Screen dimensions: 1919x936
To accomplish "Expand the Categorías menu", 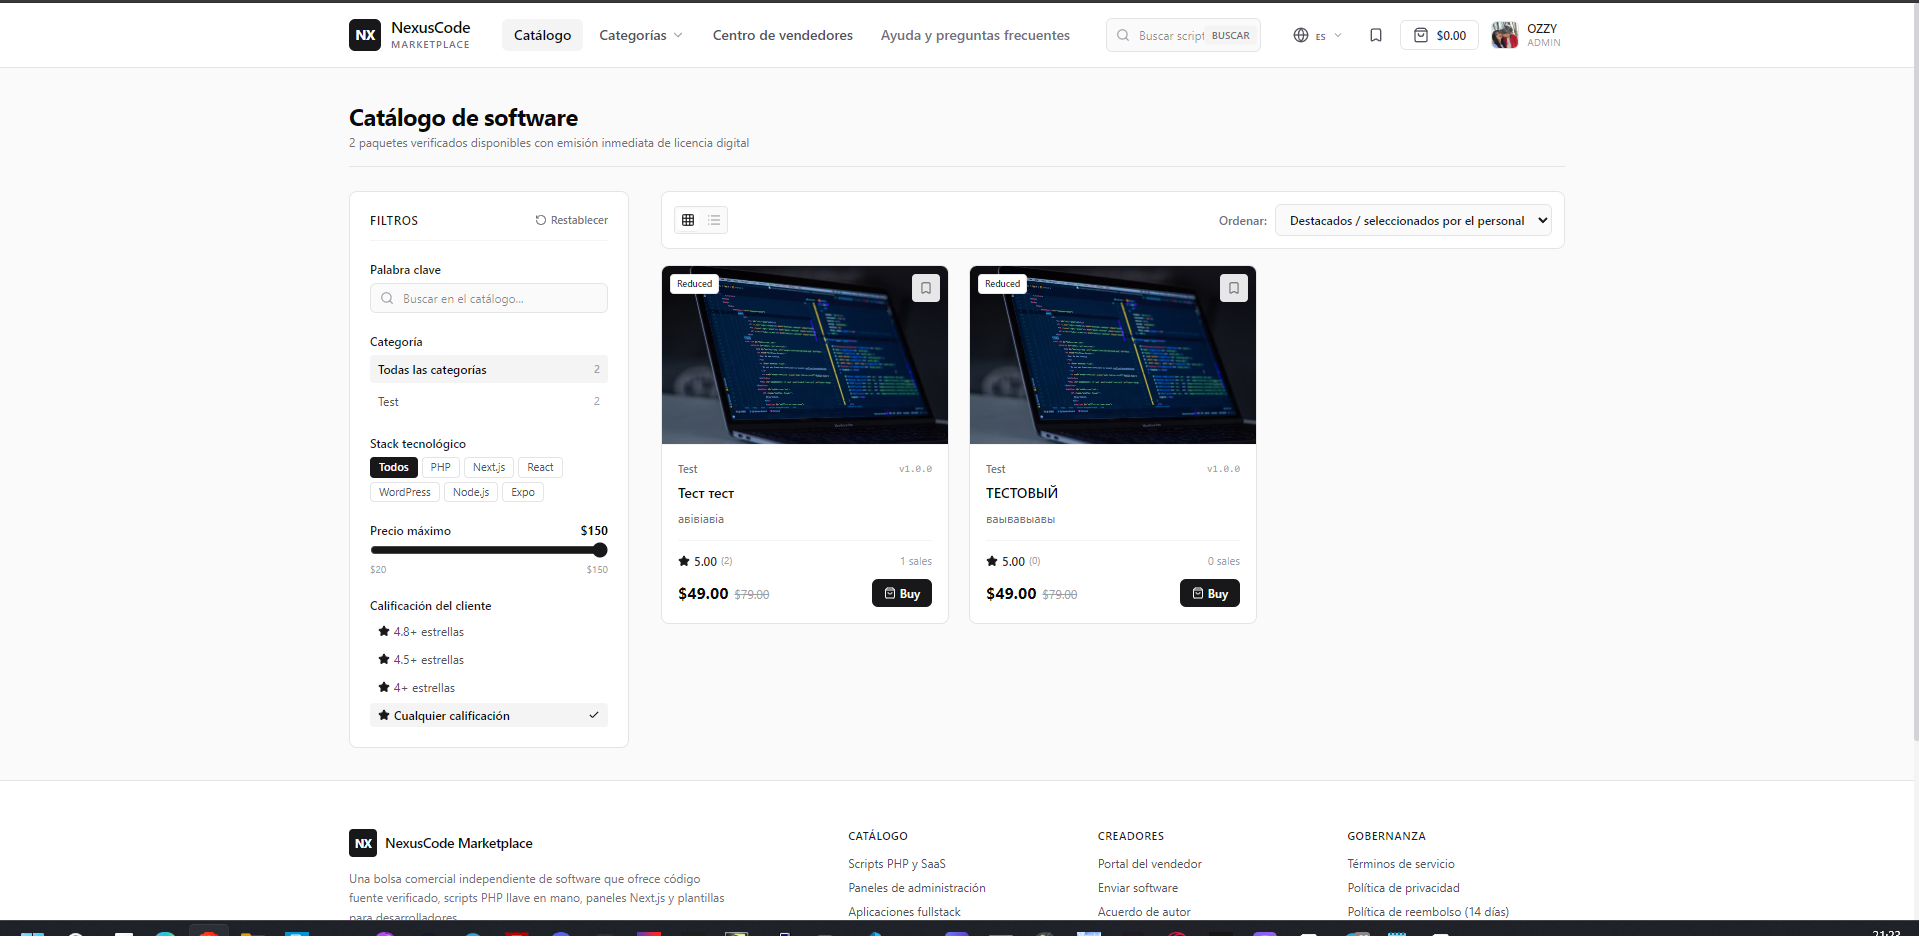I will coord(641,35).
